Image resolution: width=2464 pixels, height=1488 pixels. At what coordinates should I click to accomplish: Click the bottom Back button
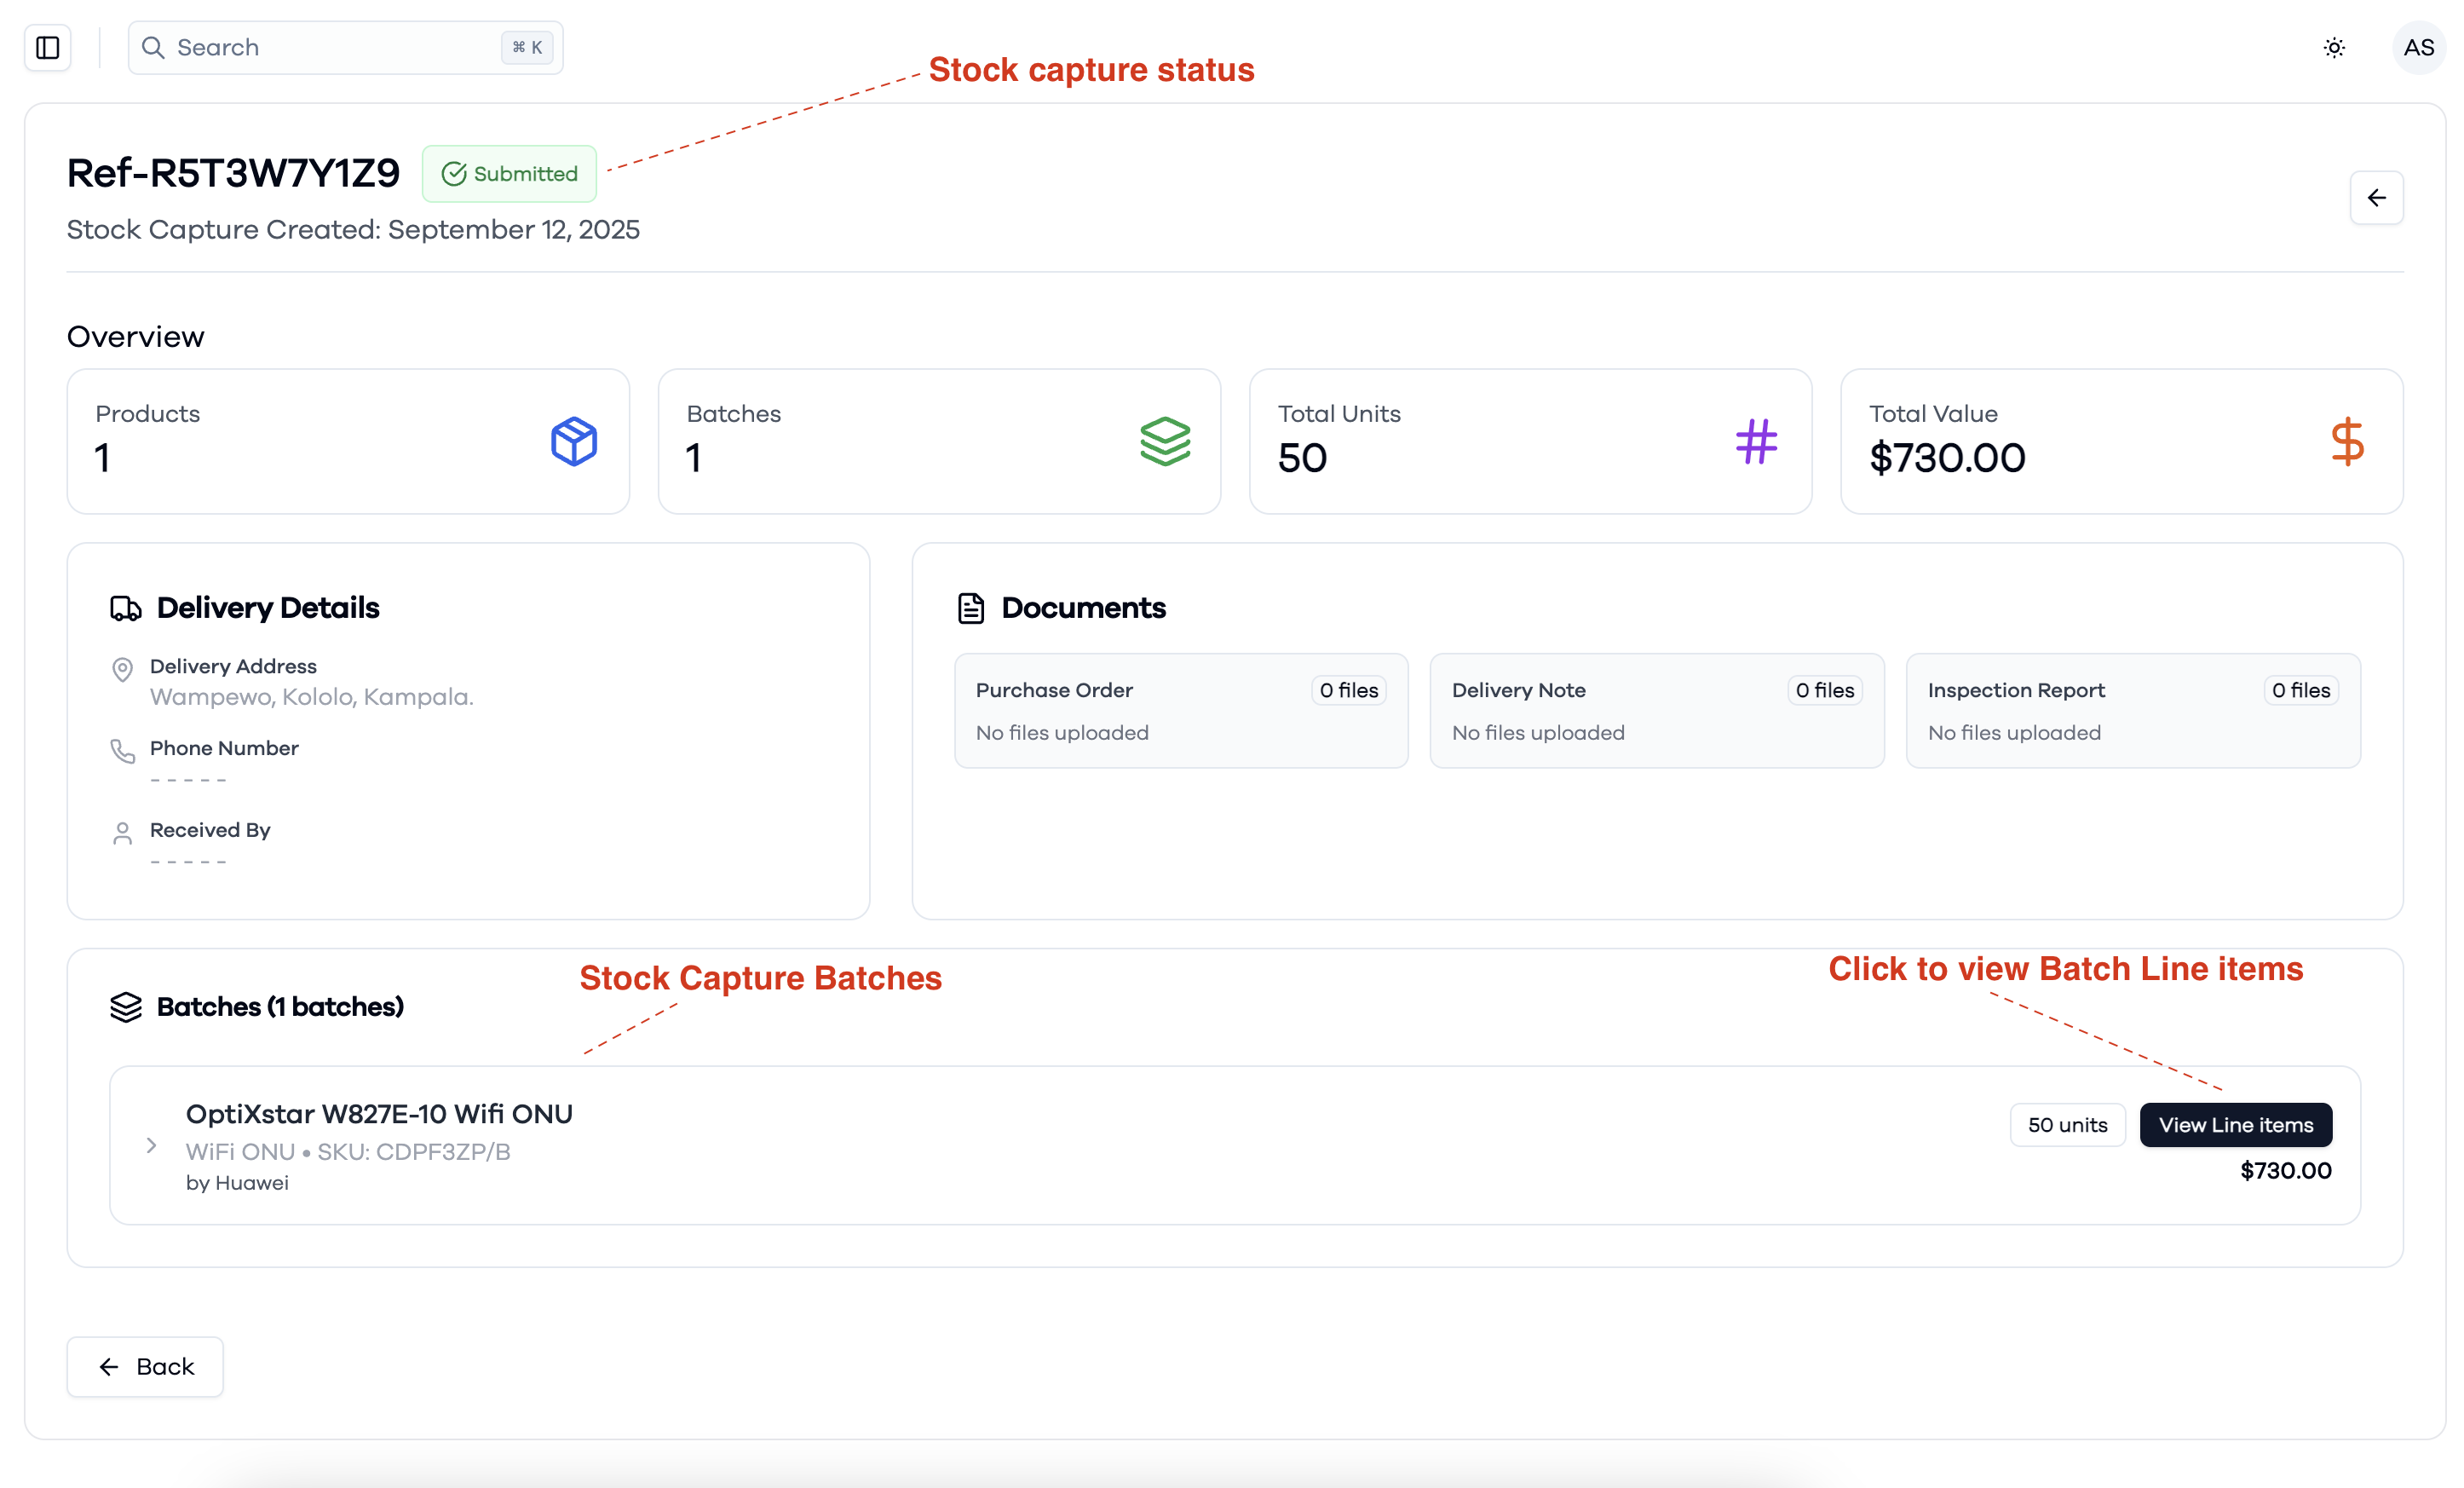coord(145,1366)
